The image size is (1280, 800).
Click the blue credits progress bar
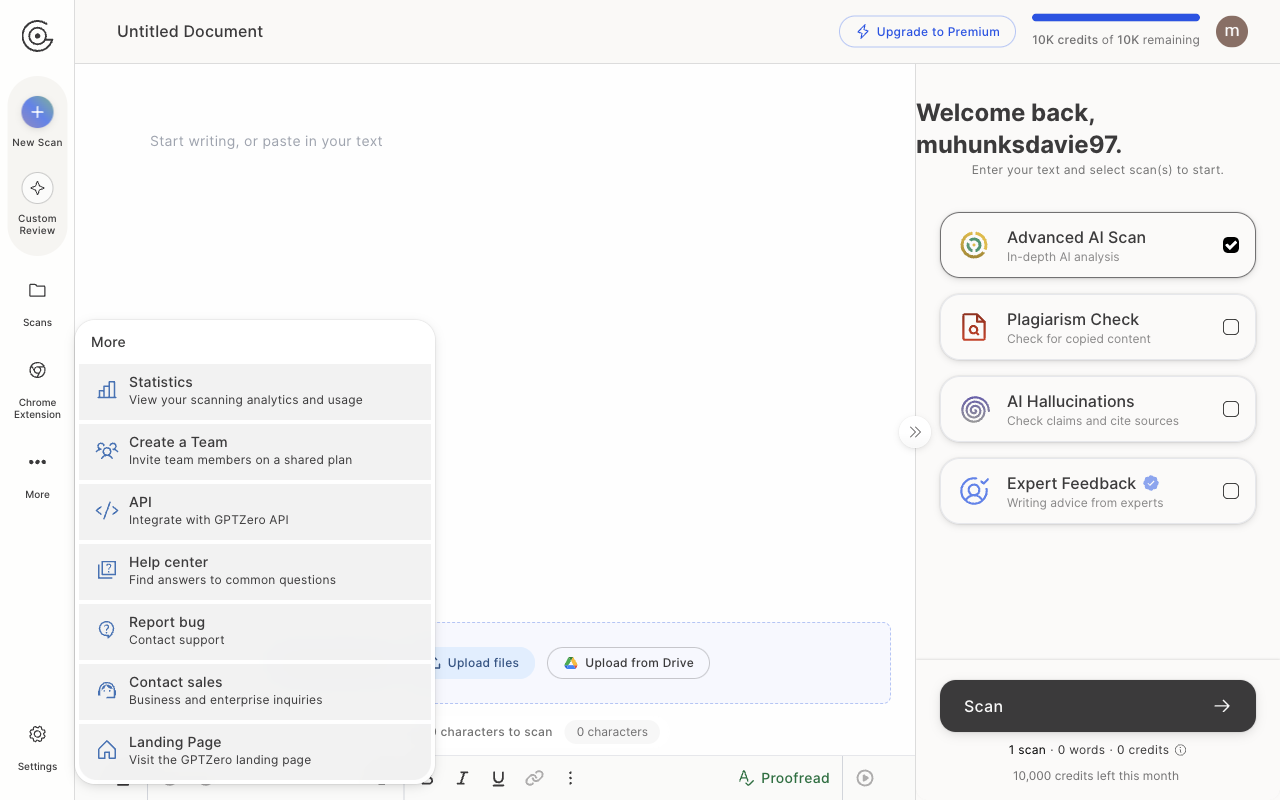pos(1116,17)
